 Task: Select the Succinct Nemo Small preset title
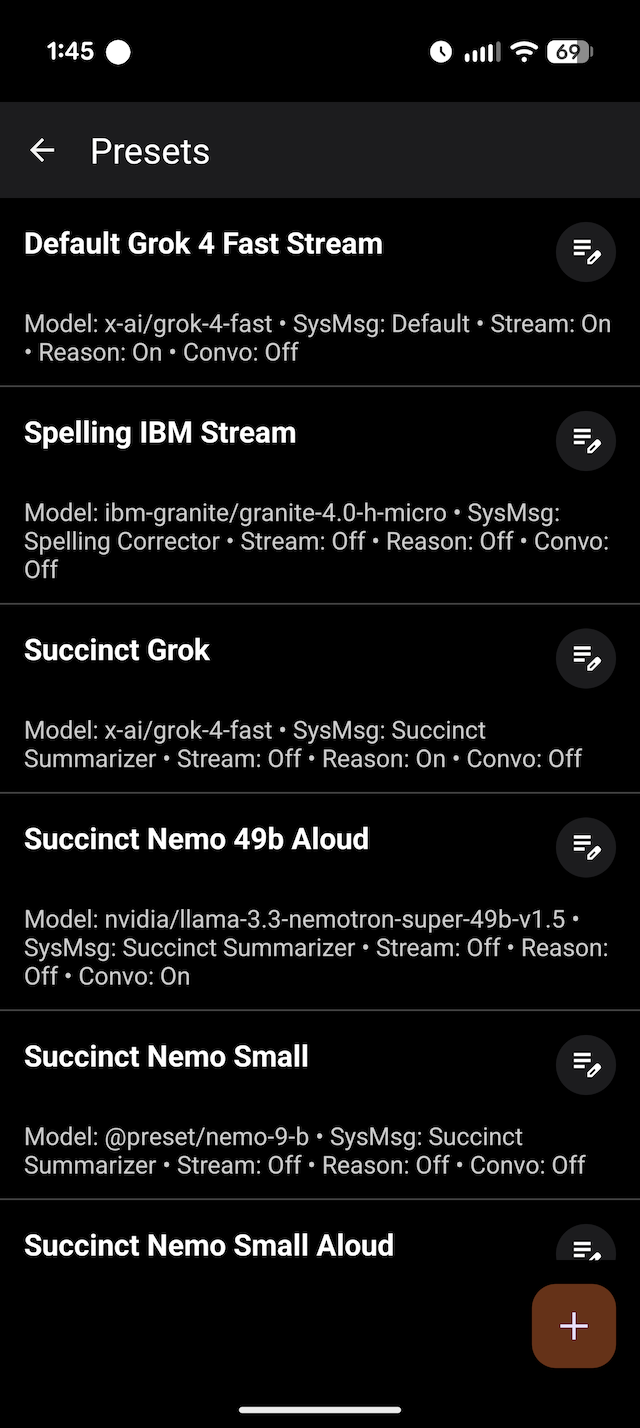click(x=166, y=1057)
